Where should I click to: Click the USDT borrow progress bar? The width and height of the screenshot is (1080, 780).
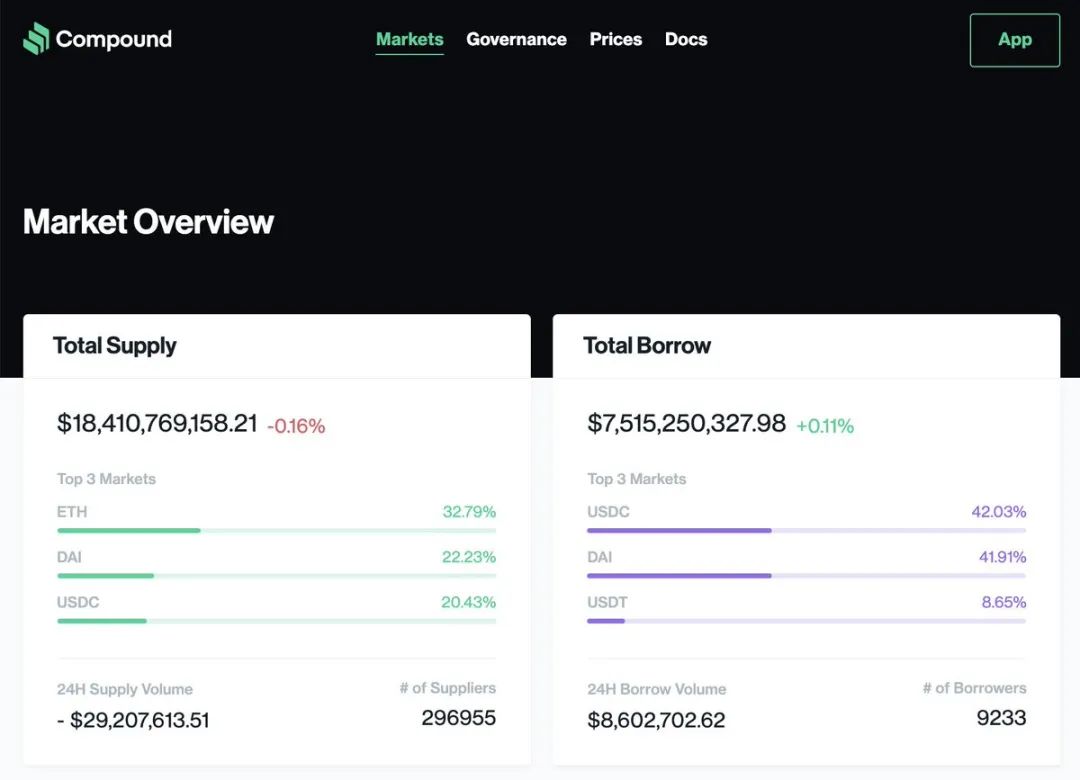807,621
